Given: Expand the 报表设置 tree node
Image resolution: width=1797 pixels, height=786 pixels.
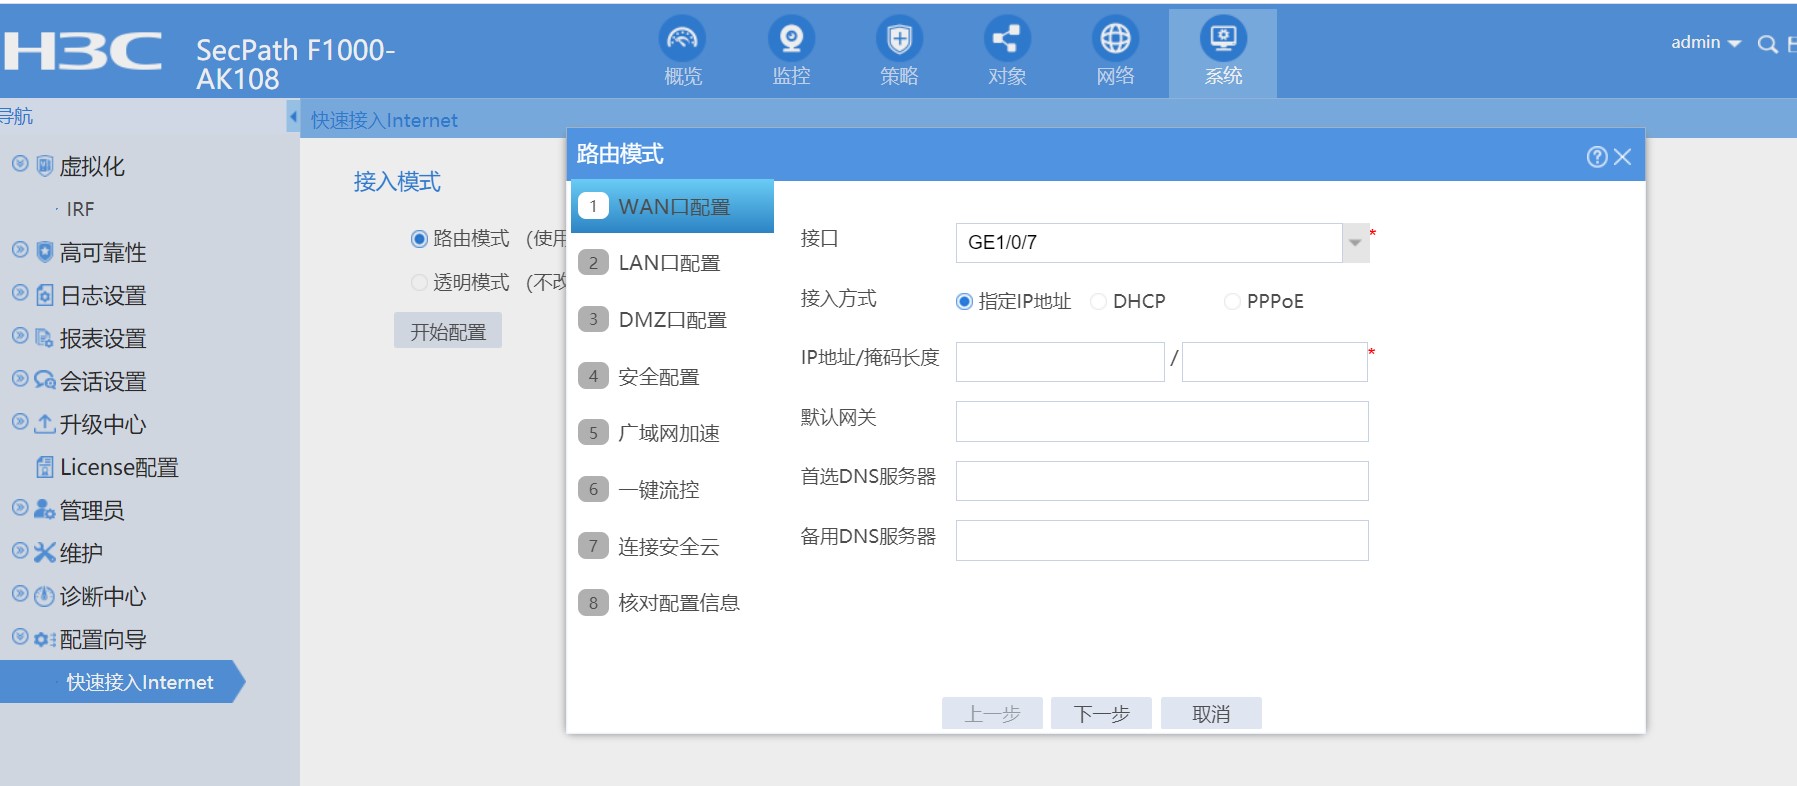Looking at the screenshot, I should [x=20, y=336].
